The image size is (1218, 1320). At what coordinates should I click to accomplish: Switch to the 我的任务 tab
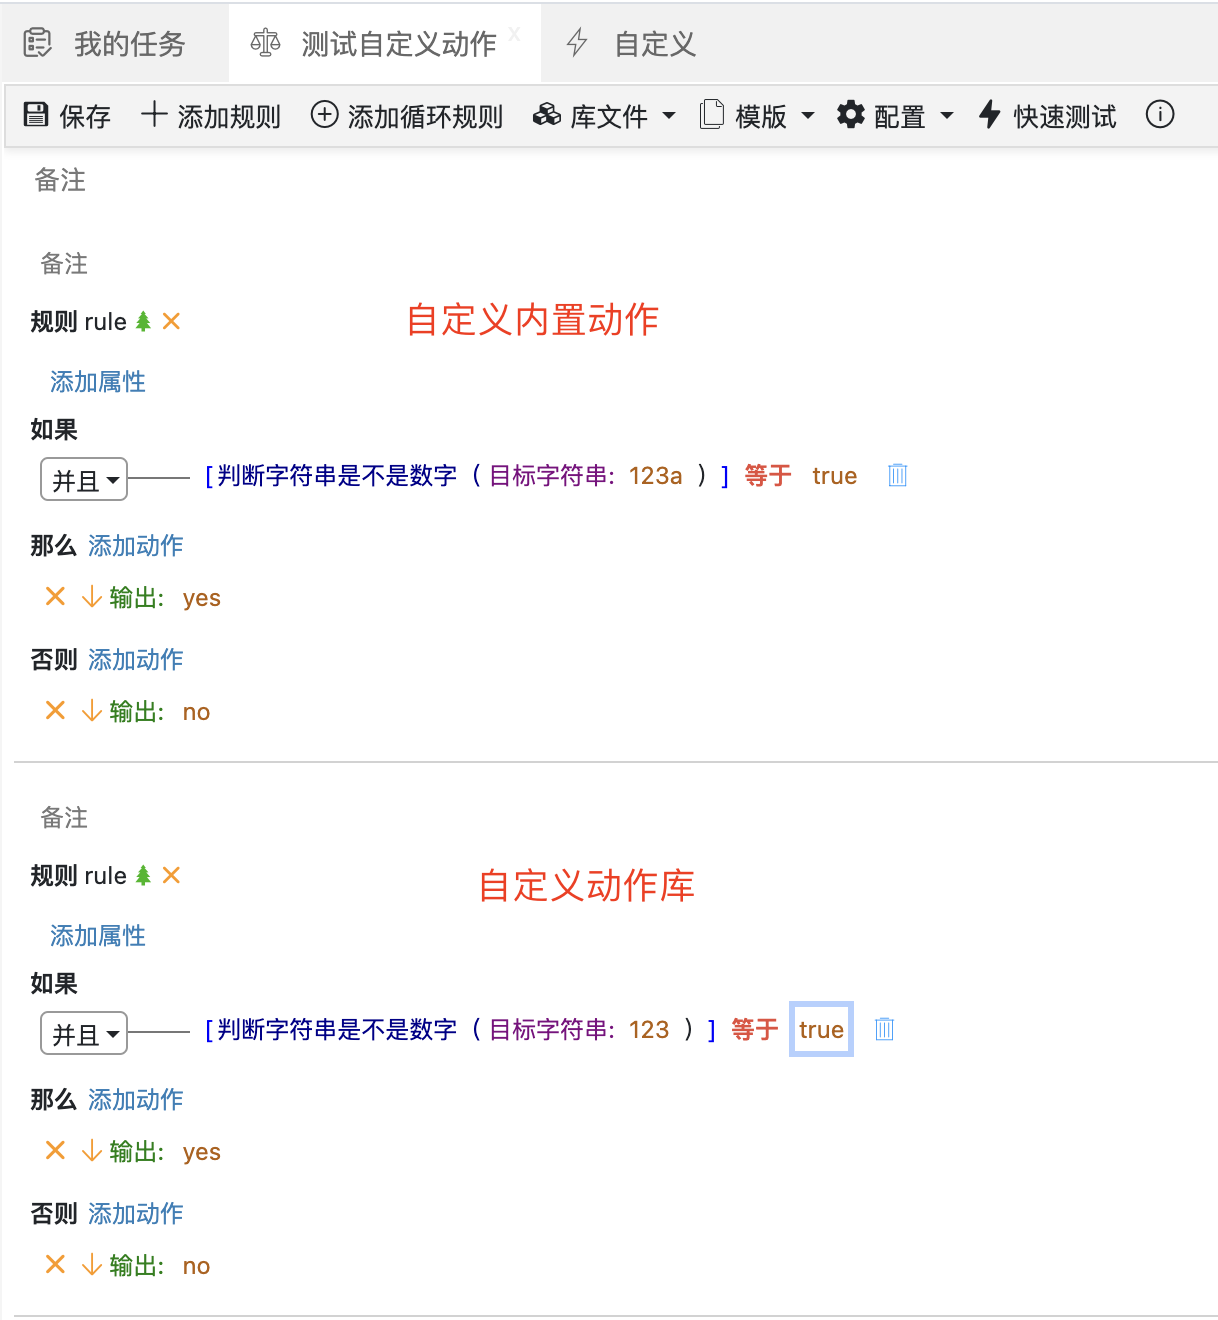point(106,44)
